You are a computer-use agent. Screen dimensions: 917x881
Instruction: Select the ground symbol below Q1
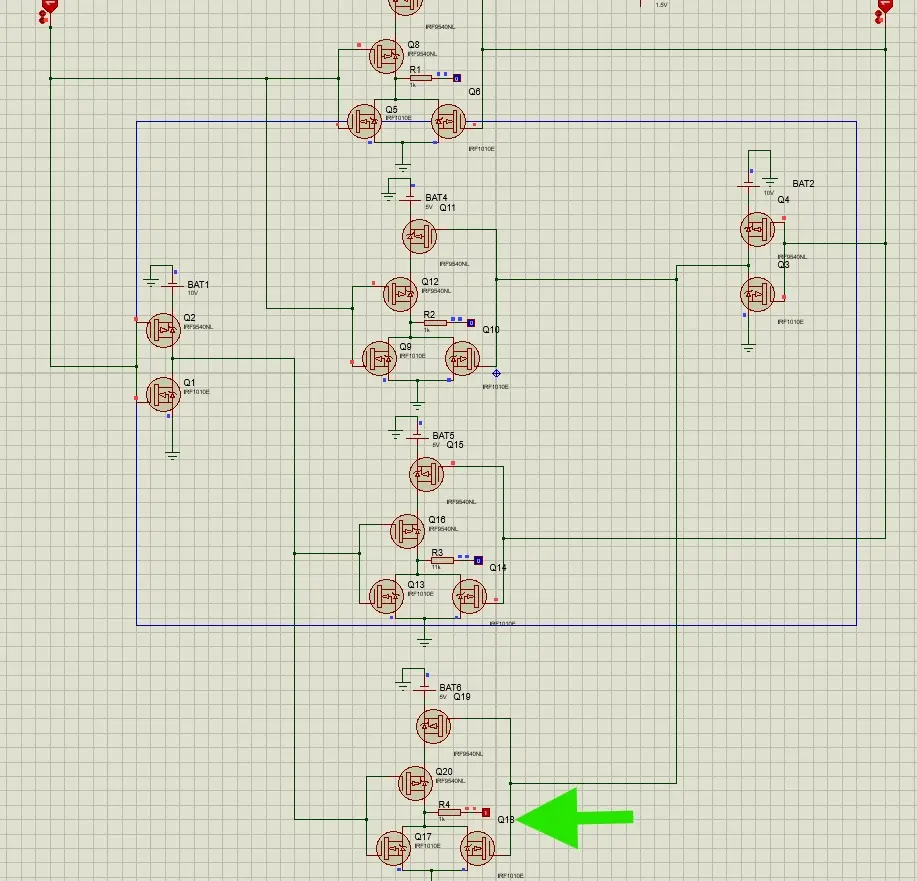coord(173,456)
